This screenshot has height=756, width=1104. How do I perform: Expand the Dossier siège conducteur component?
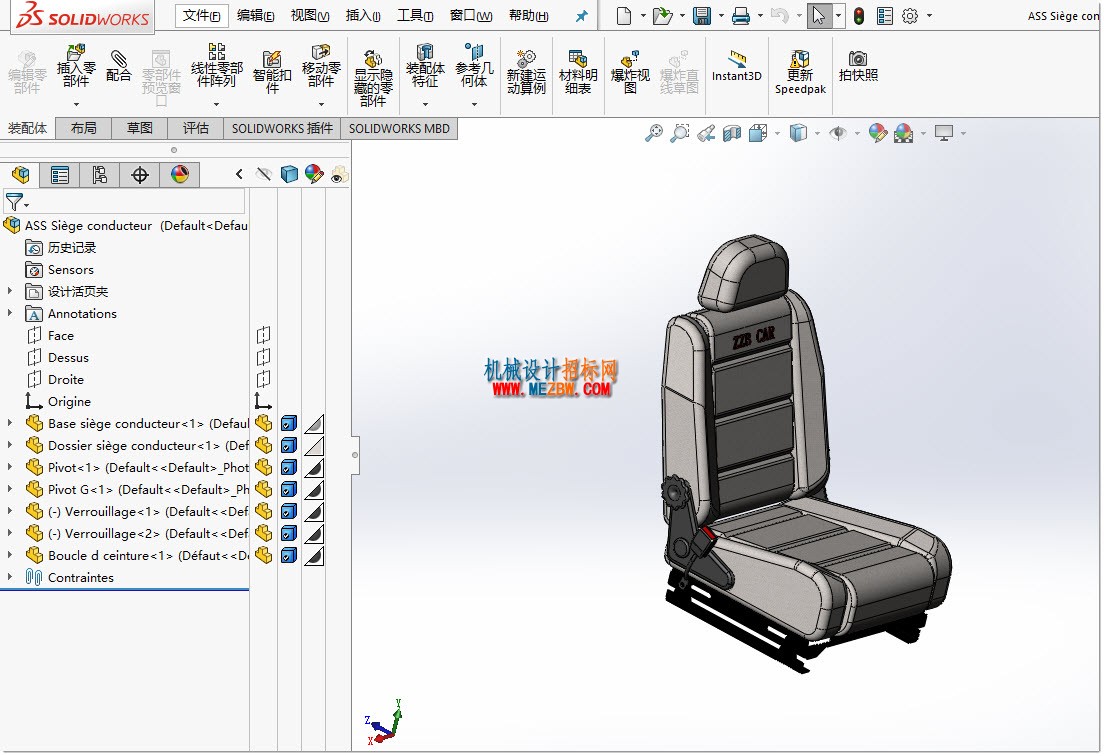[x=10, y=445]
